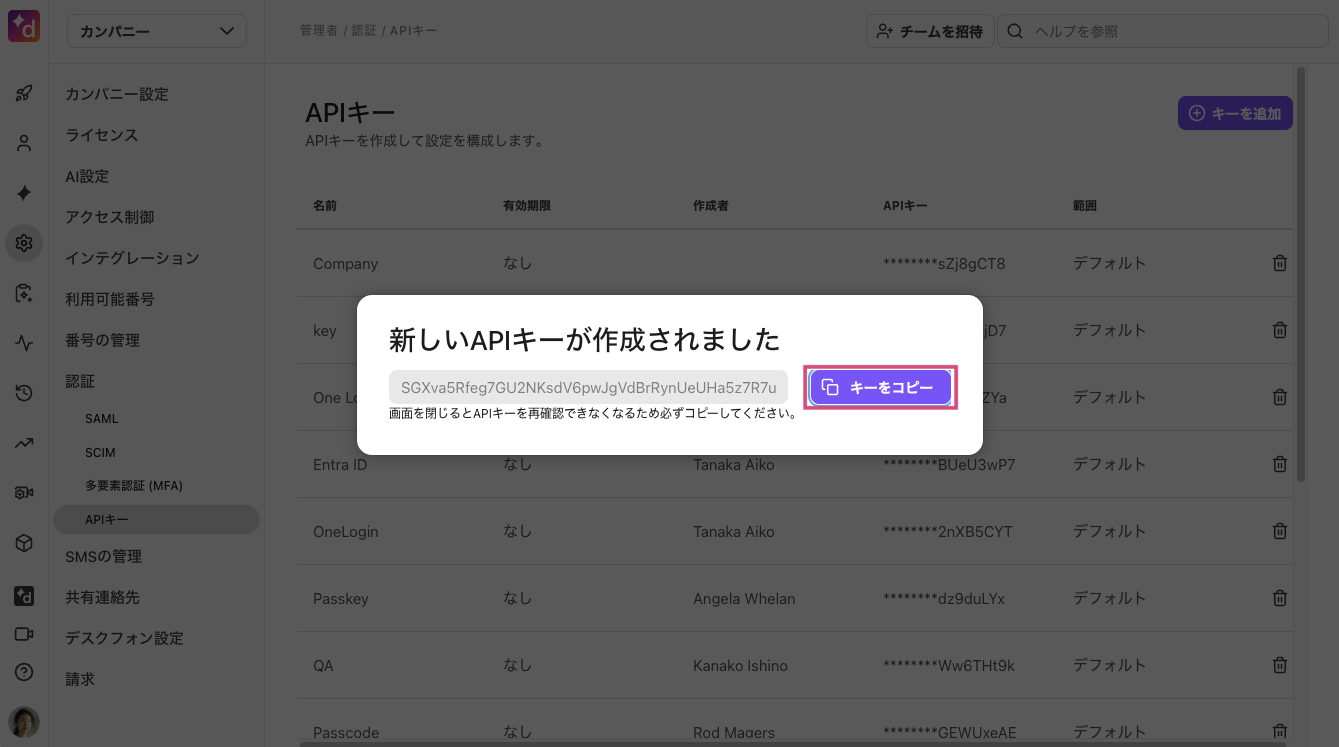Image resolution: width=1339 pixels, height=747 pixels.
Task: Select the settings gear icon in sidebar
Action: coord(24,243)
